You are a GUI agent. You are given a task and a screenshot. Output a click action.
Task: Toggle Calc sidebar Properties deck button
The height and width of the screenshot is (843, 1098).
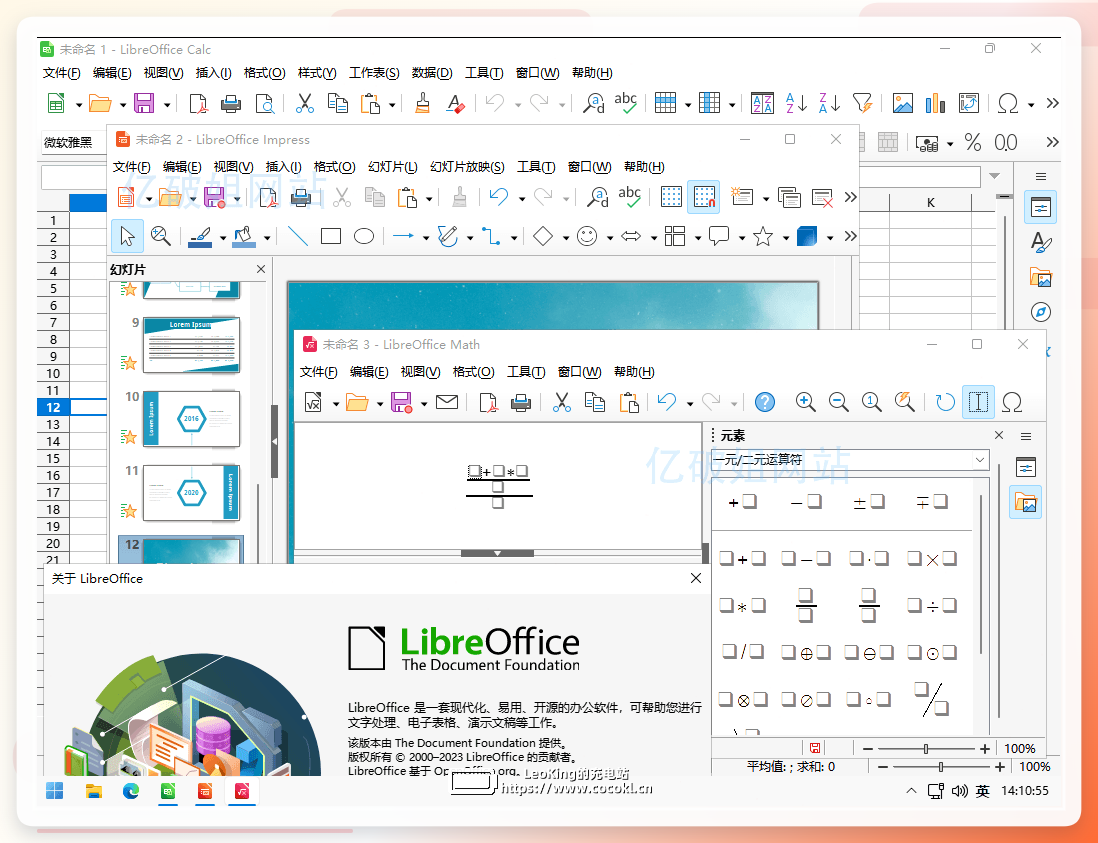1041,207
